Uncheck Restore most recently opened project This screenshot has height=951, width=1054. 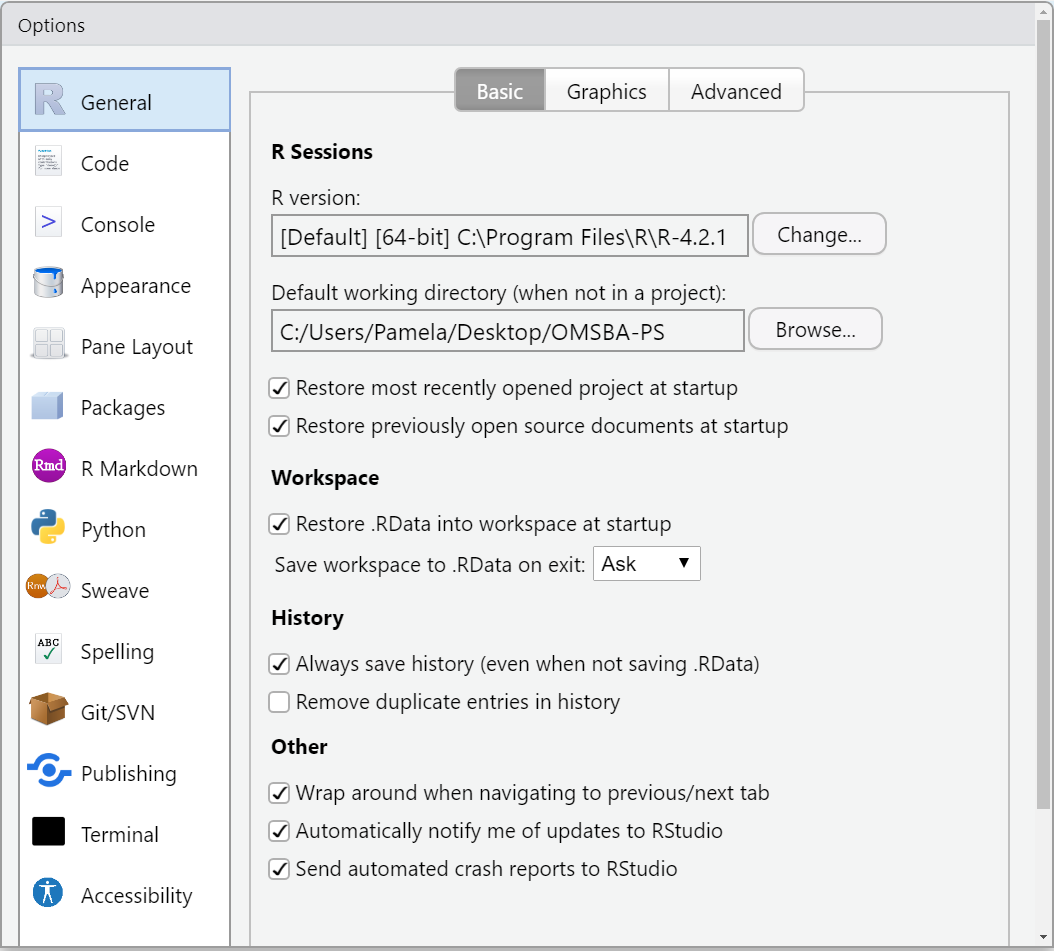point(279,388)
